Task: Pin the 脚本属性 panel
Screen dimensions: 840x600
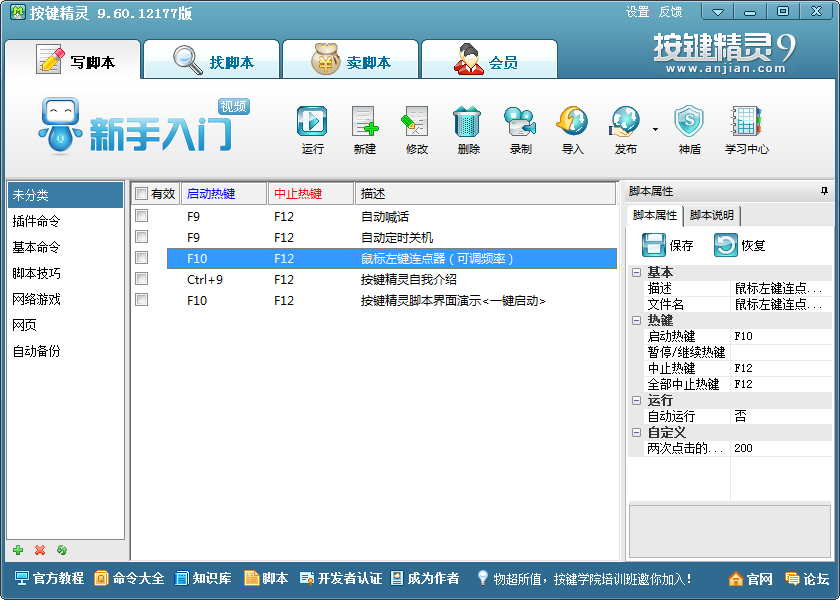Action: pos(824,191)
